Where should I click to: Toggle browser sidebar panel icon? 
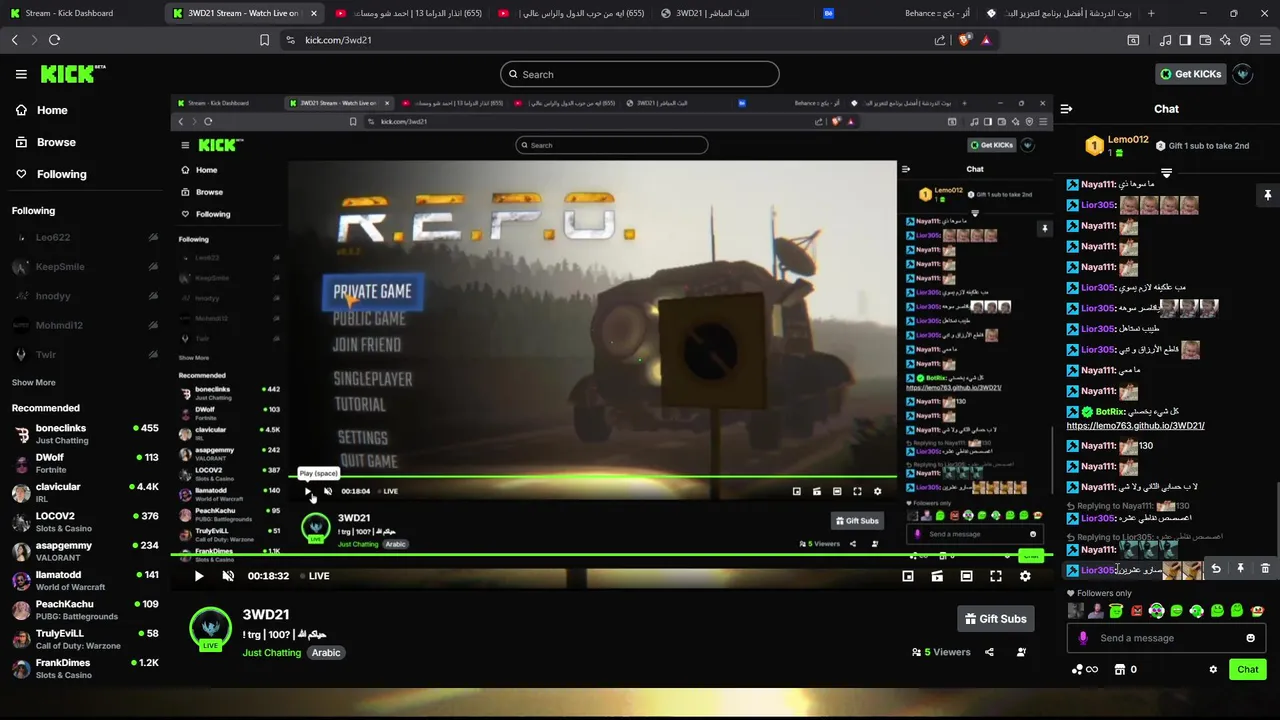[1185, 40]
